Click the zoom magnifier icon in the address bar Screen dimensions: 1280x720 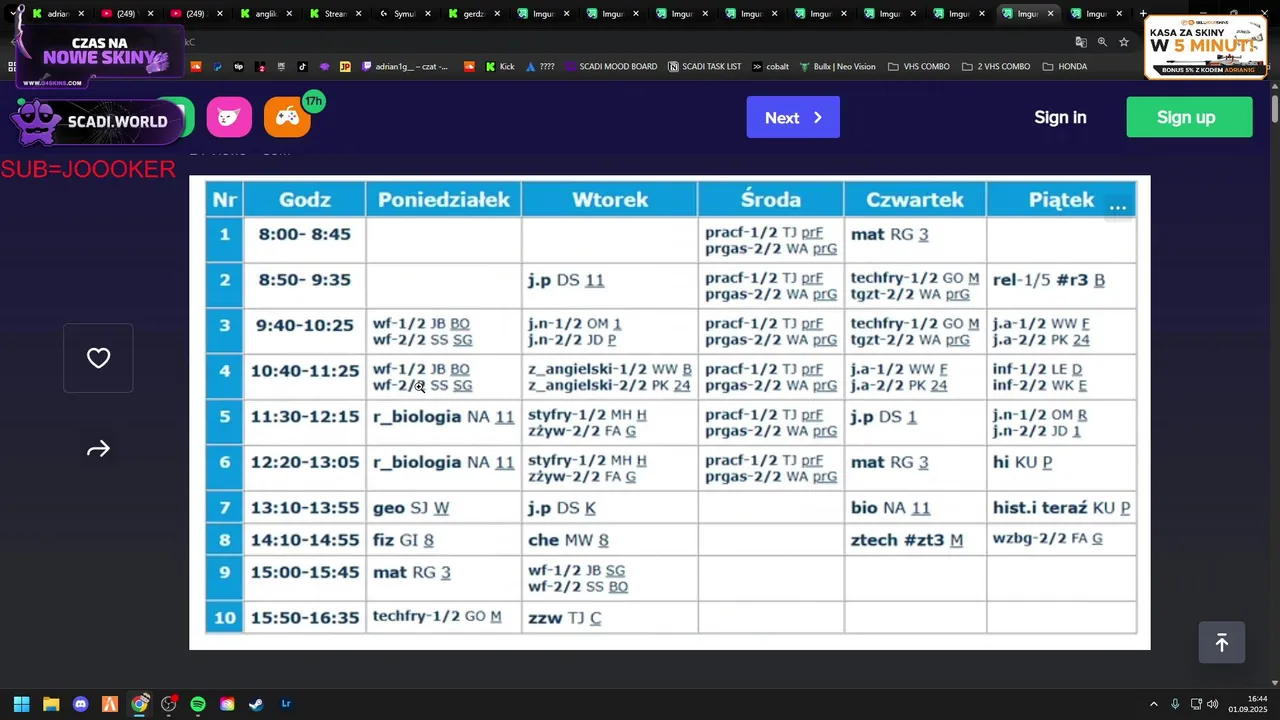[1102, 42]
